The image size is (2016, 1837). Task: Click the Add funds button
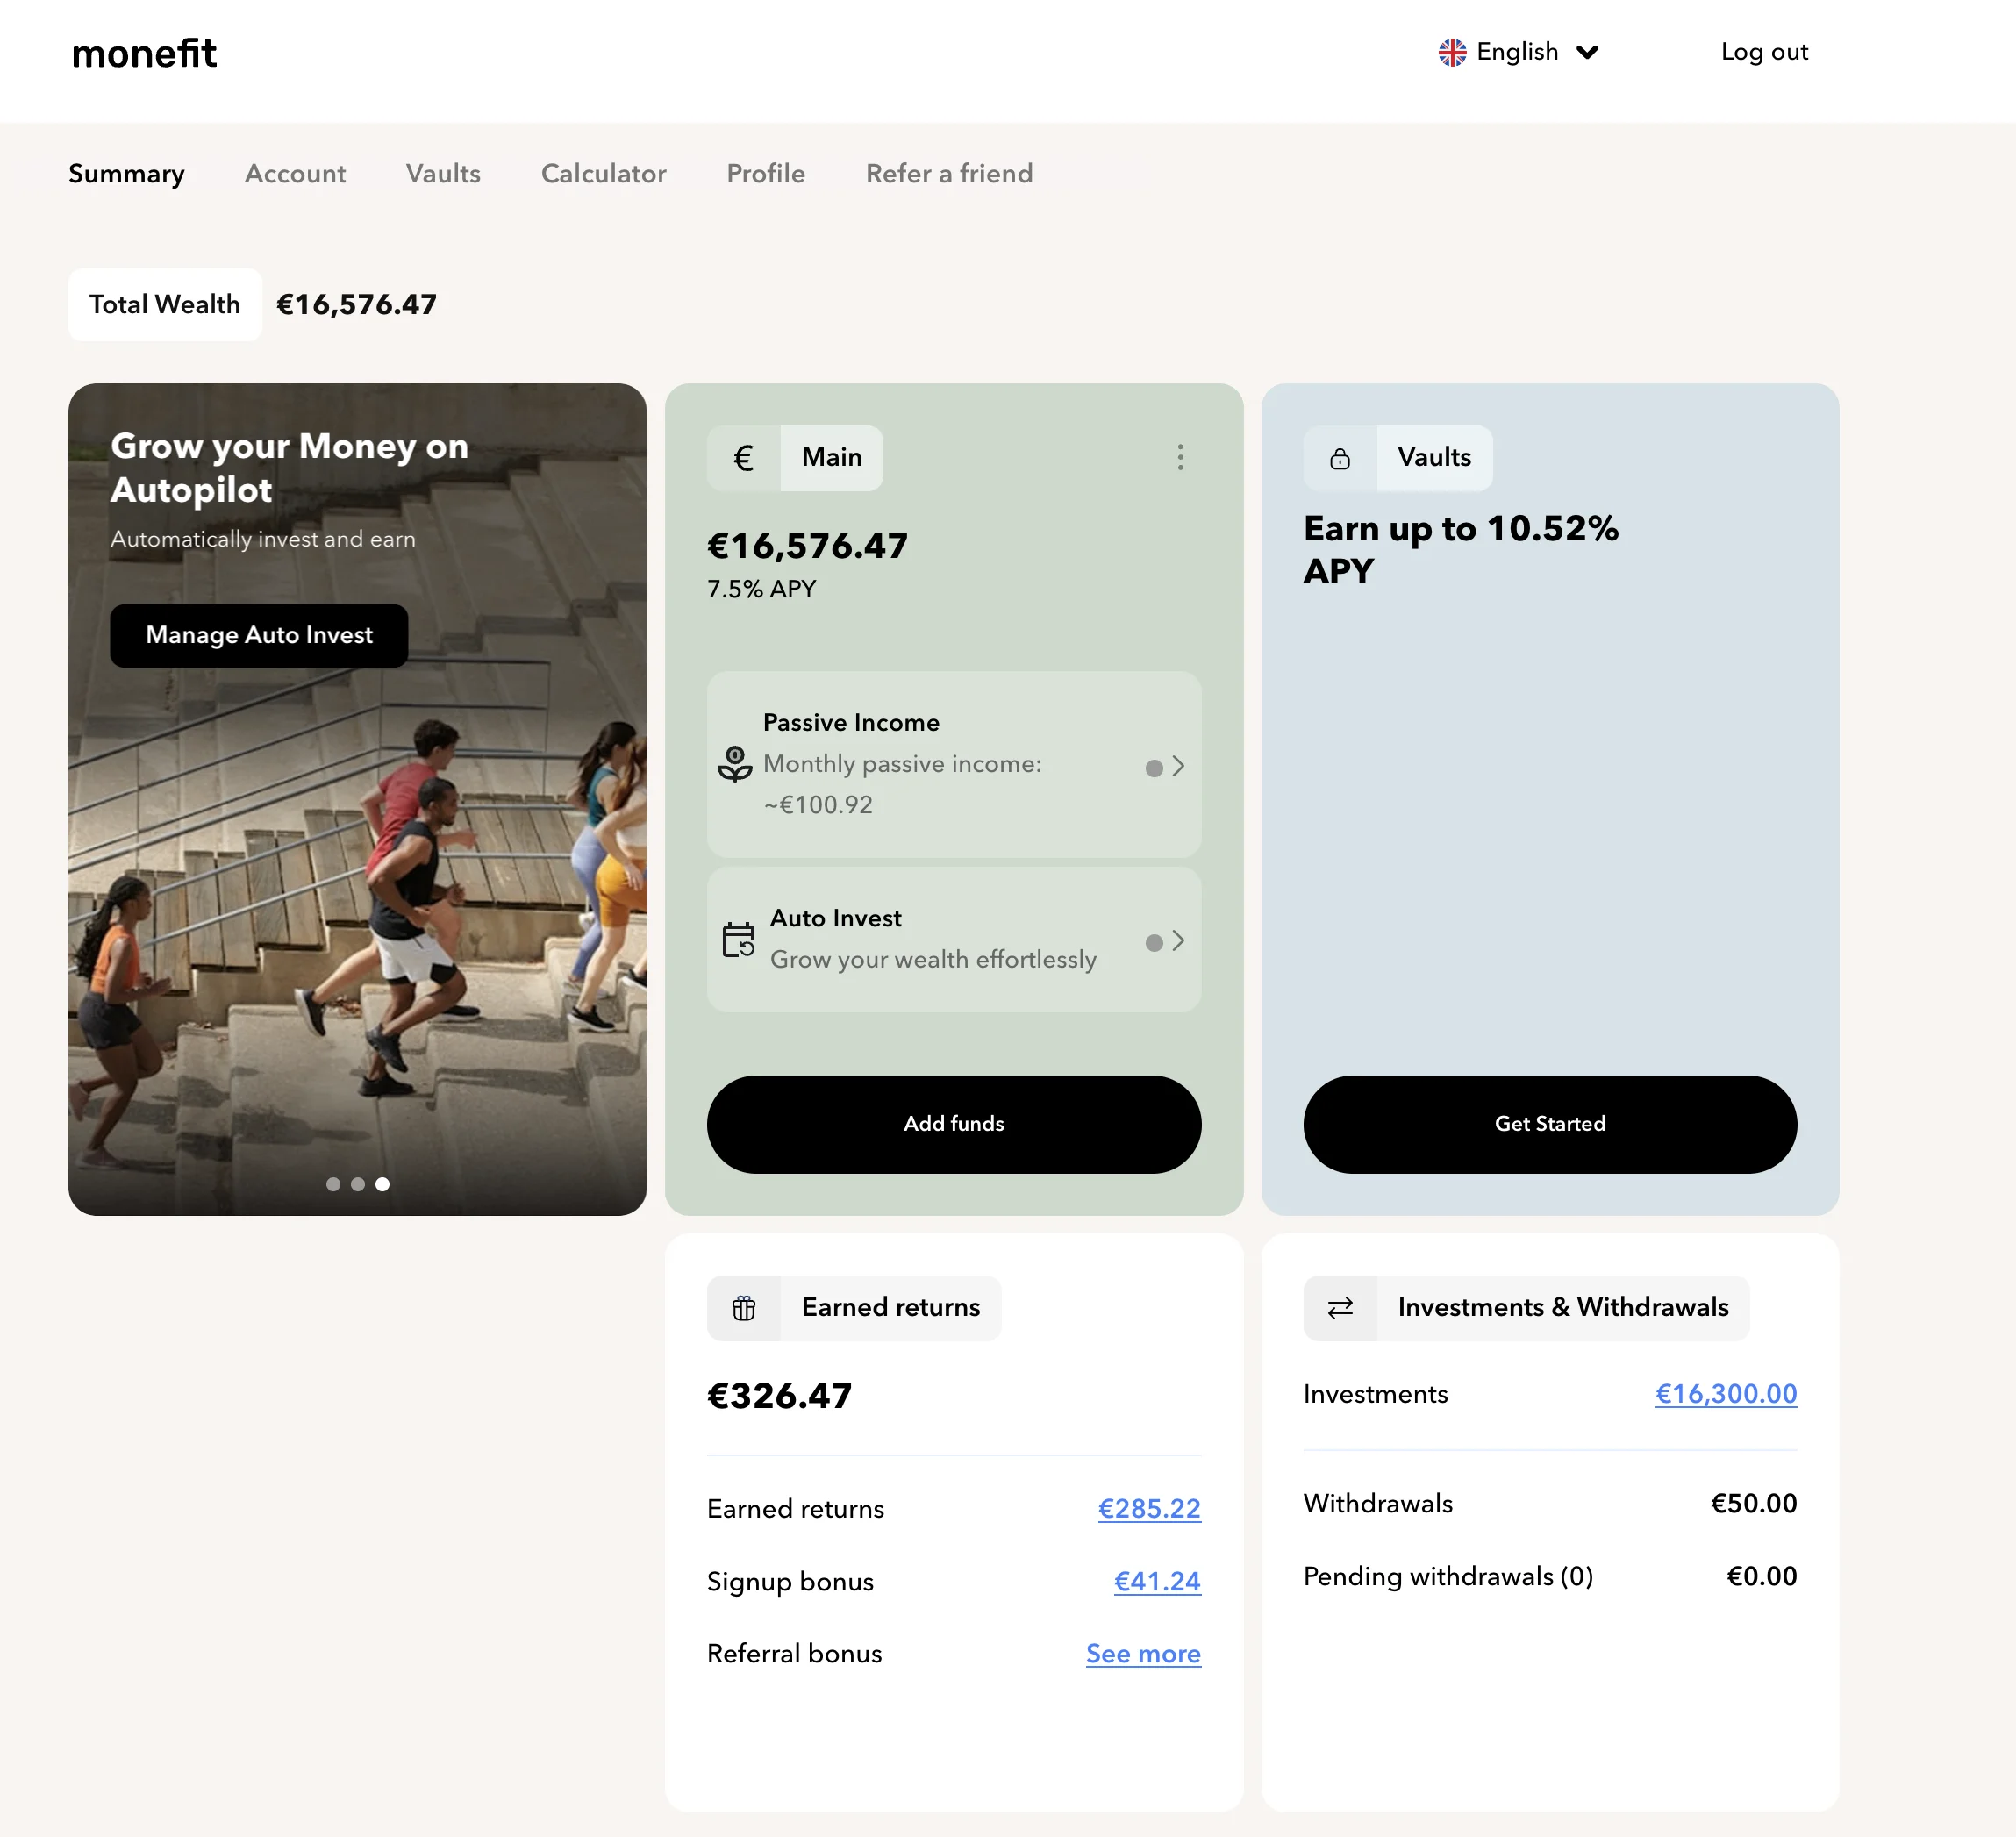(x=953, y=1124)
